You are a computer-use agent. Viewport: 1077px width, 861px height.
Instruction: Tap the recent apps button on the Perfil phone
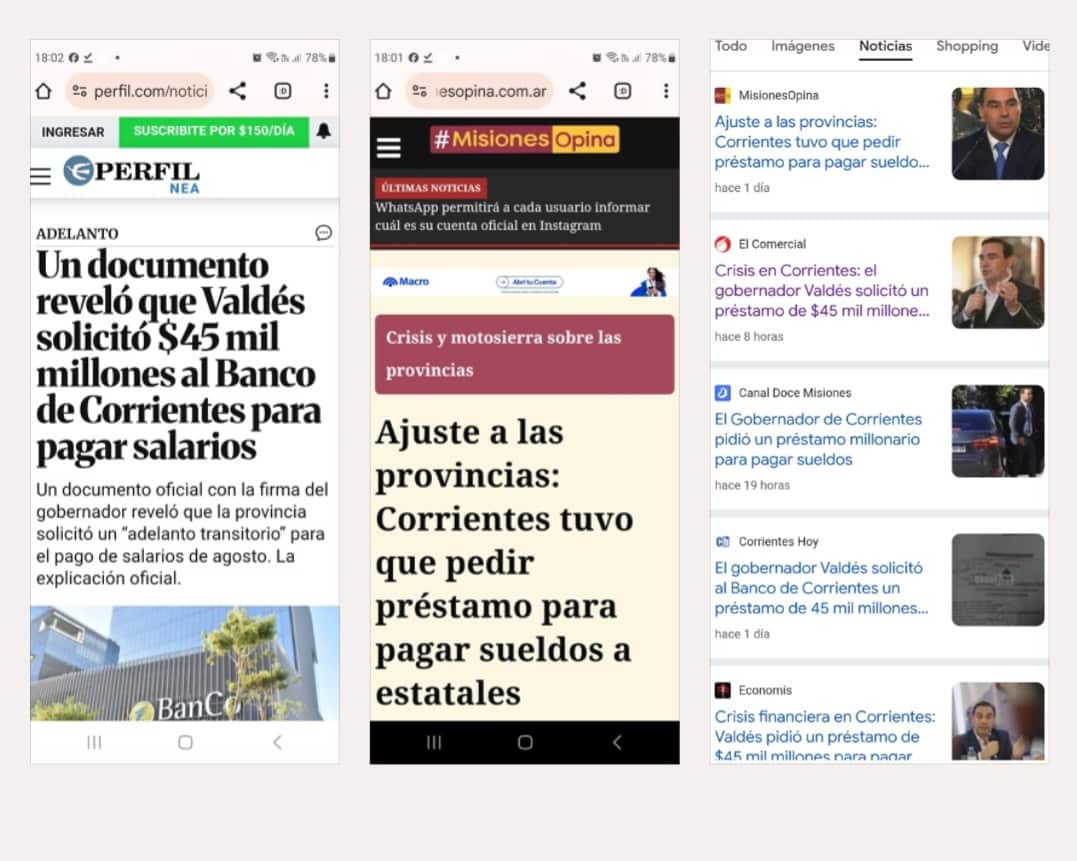point(94,742)
